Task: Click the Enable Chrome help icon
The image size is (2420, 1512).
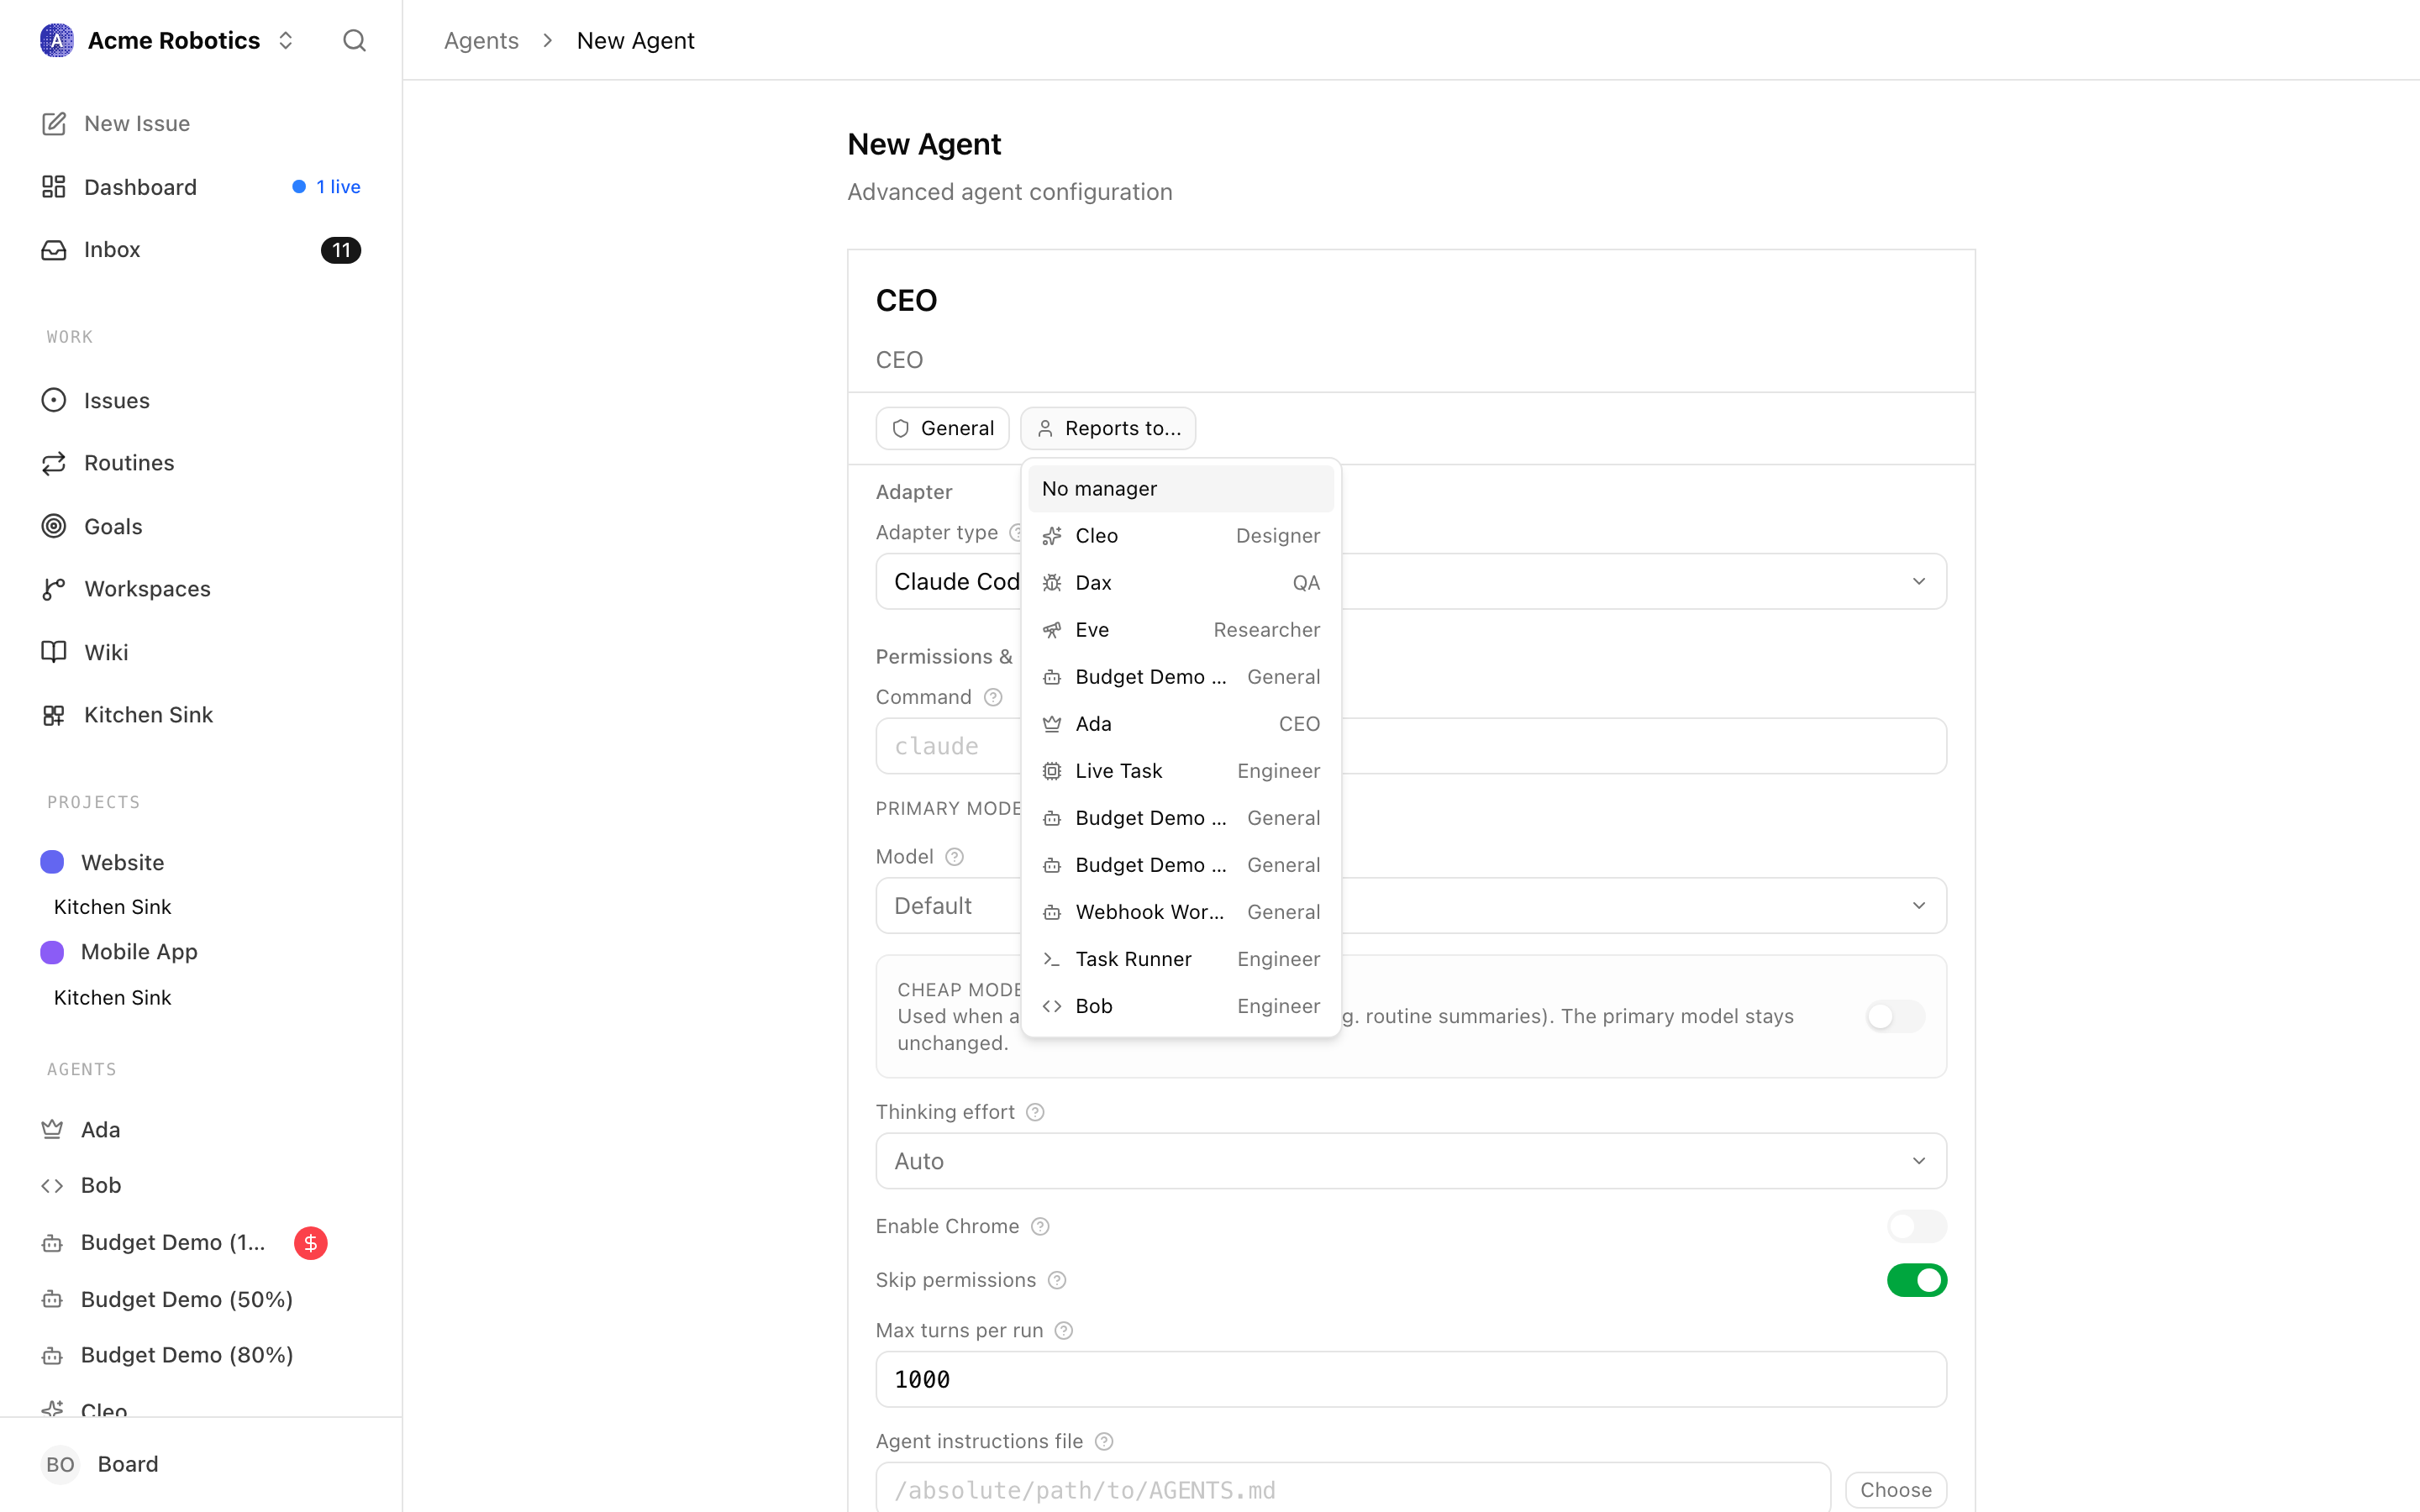Action: 1040,1226
